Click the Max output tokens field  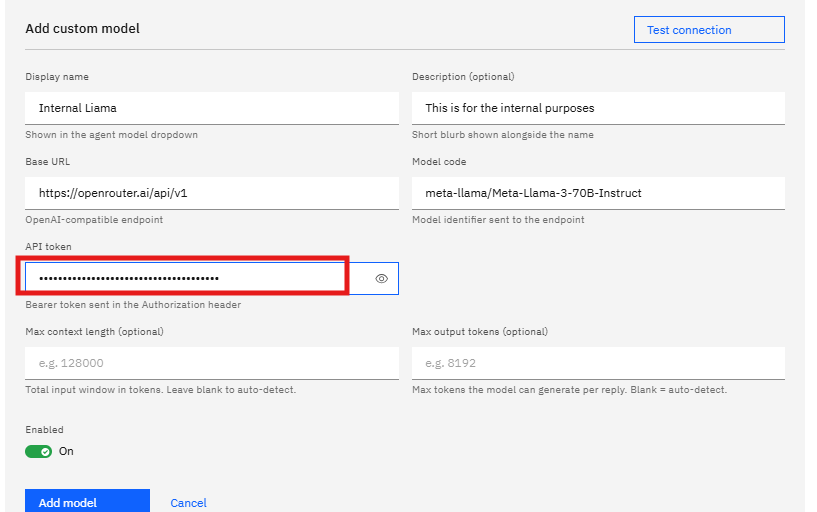coord(598,363)
